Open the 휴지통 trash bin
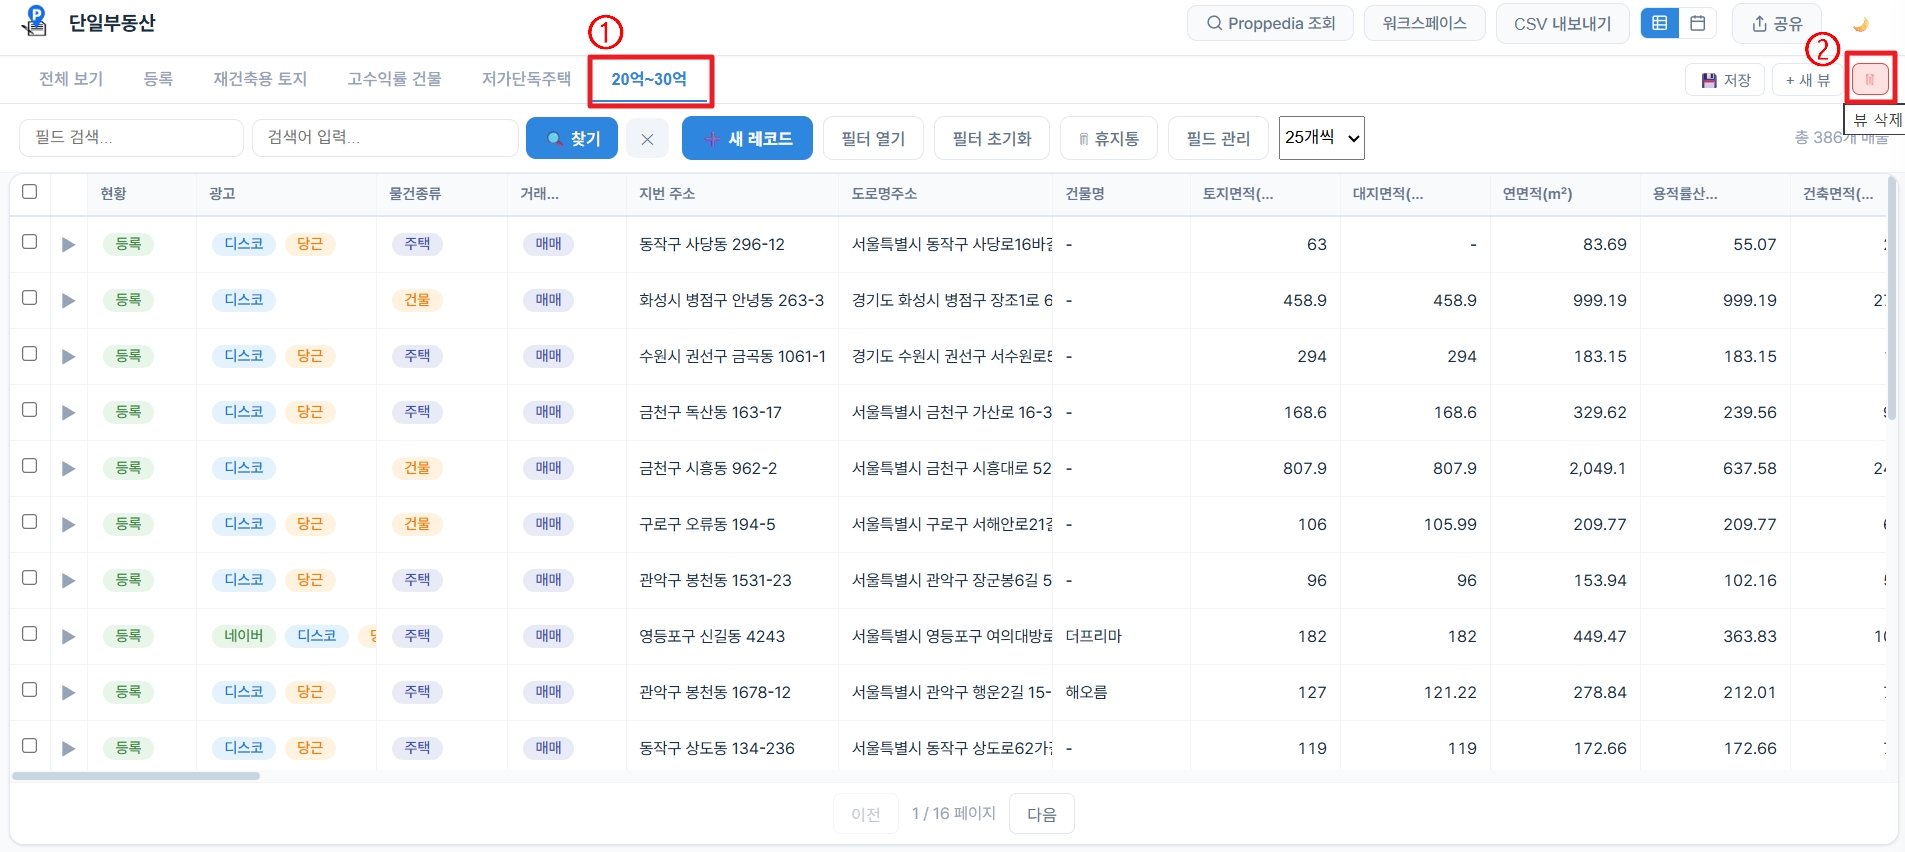Screen dimensions: 1905x852 (1108, 138)
